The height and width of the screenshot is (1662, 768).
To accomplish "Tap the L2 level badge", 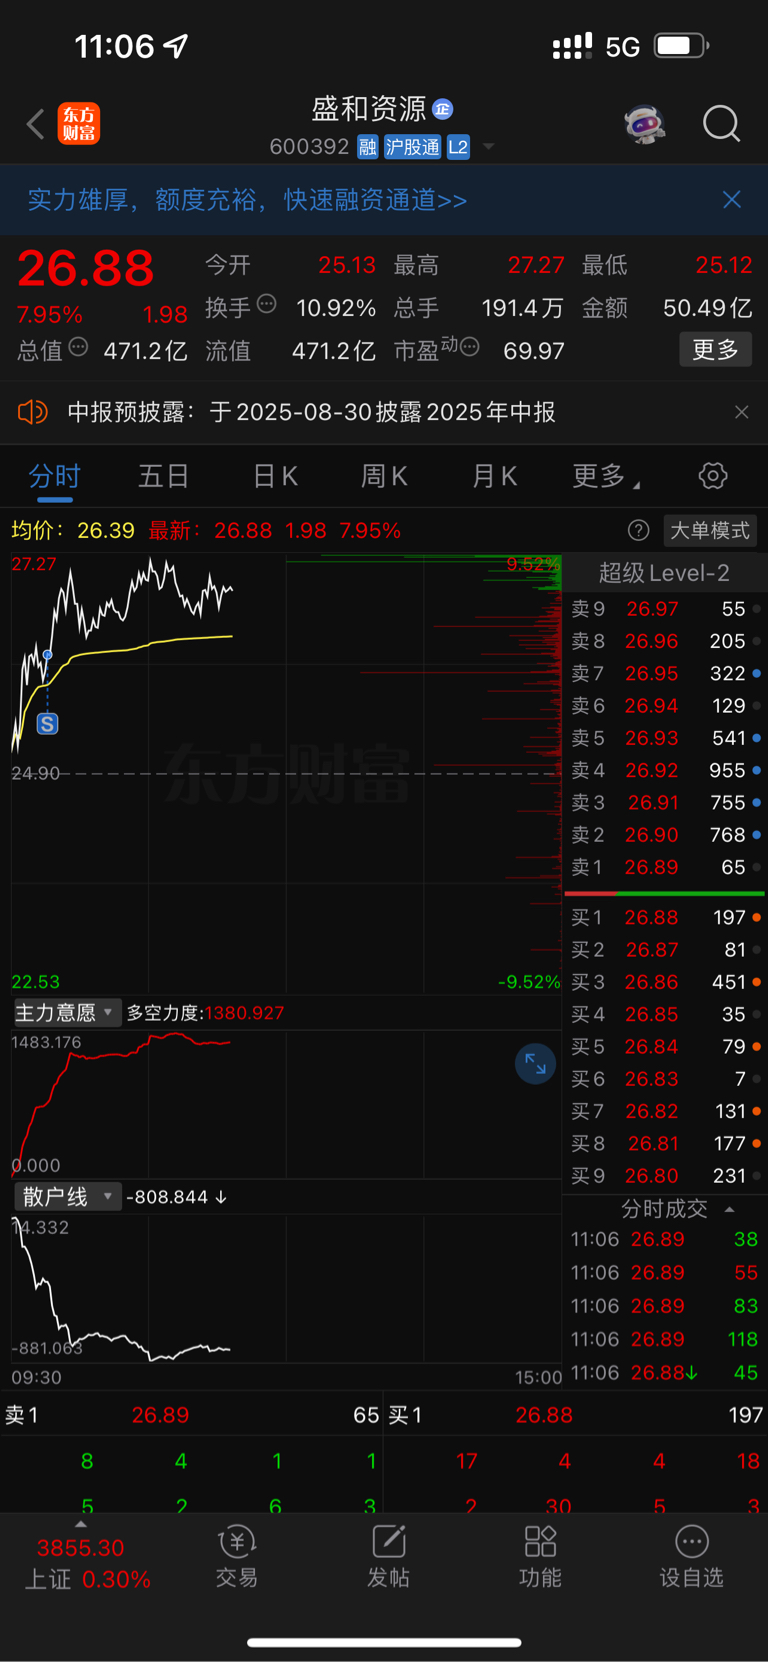I will click(x=458, y=147).
